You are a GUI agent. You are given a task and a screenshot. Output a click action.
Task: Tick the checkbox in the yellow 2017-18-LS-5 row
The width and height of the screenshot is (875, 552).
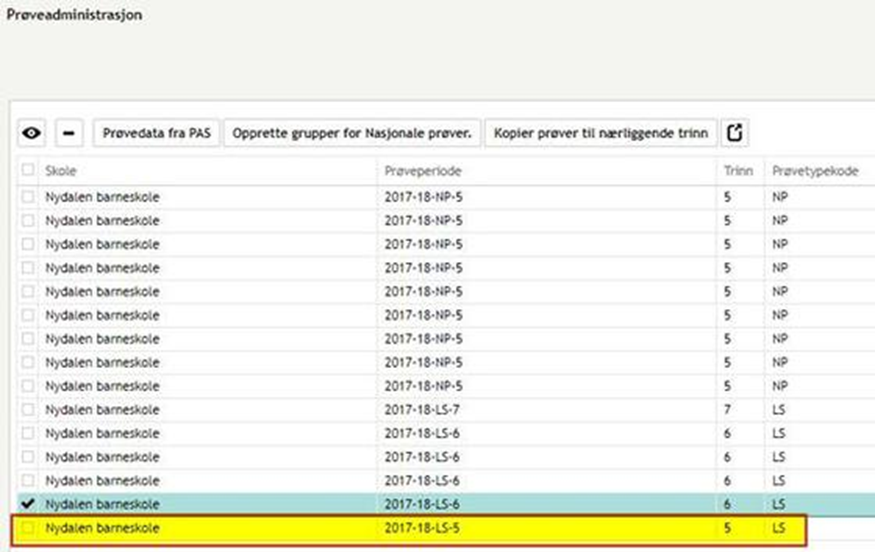click(x=28, y=528)
